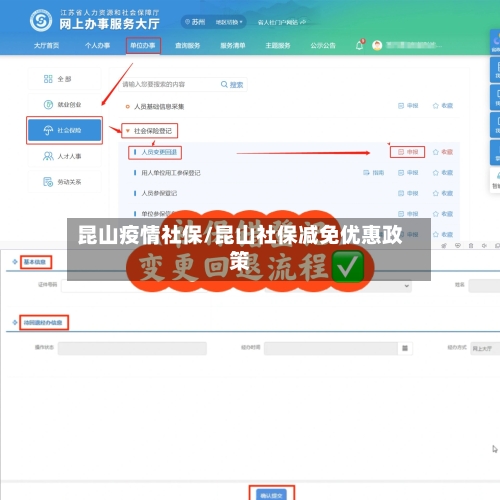Viewport: 500px width, 500px height.
Task: Click 申报 for 人员变更回退
Action: point(408,152)
